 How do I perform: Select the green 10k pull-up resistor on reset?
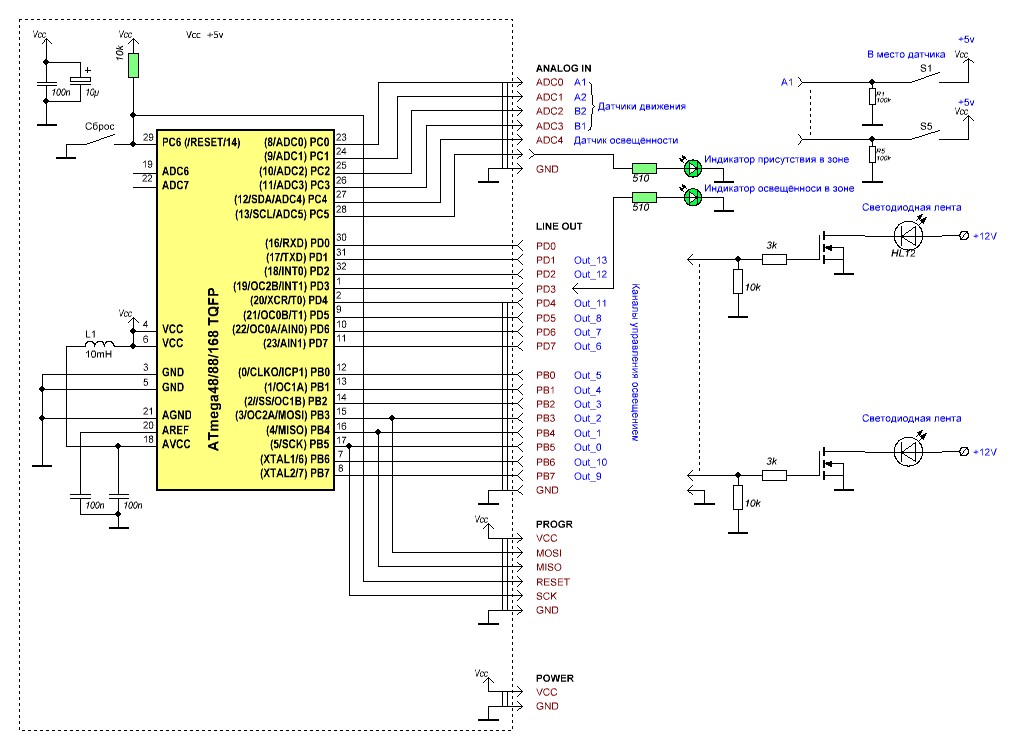click(x=134, y=66)
